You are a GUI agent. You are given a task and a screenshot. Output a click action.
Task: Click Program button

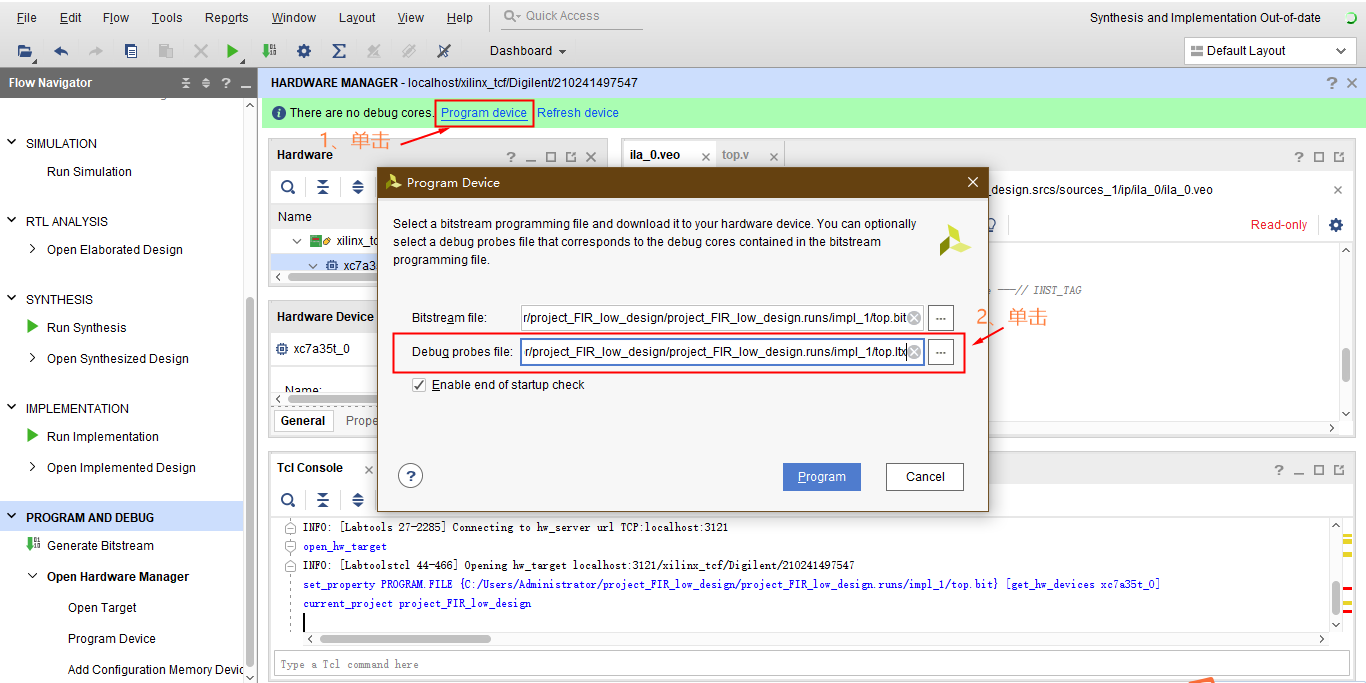tap(822, 477)
